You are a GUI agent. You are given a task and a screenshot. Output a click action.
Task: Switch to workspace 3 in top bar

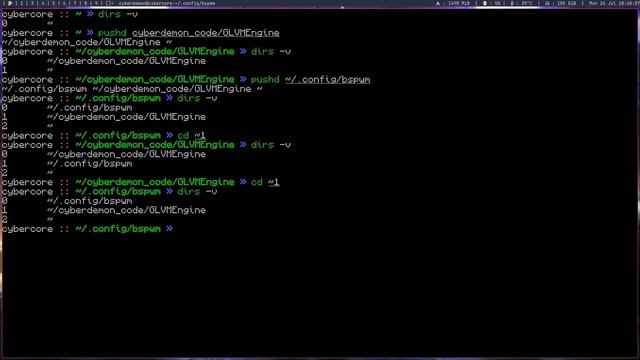pos(33,3)
